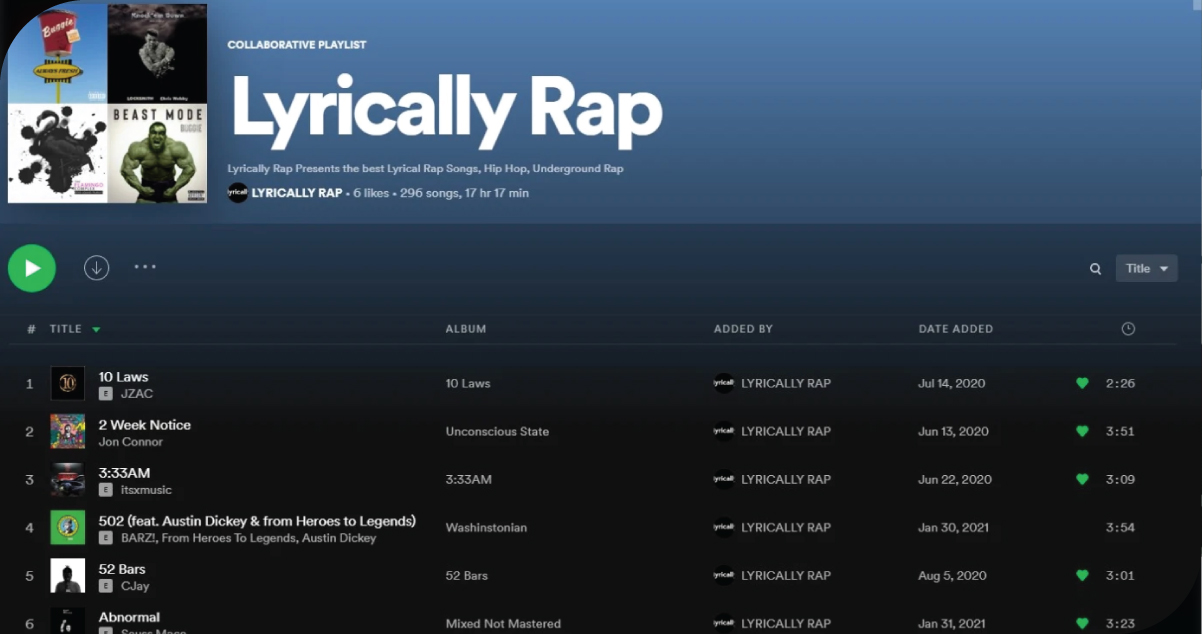Toggle the heart for 2 Week Notice

coord(1081,431)
